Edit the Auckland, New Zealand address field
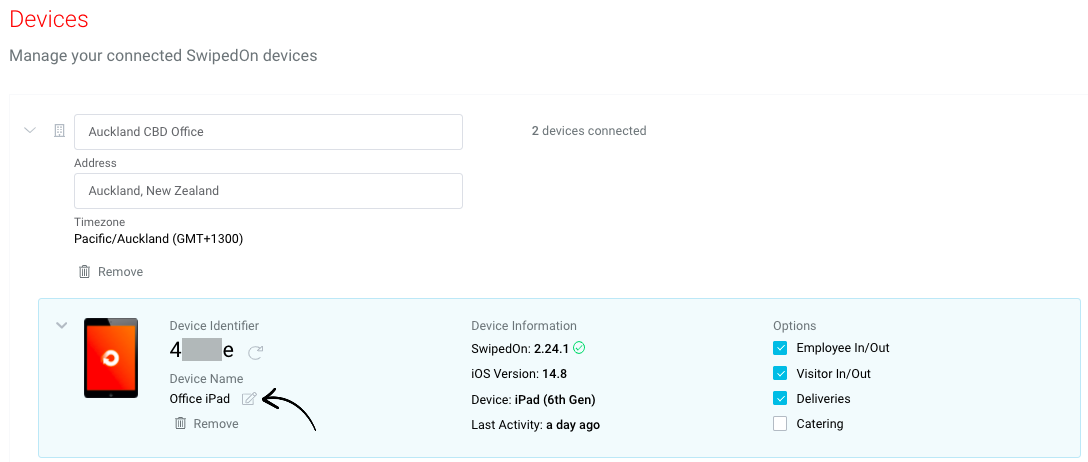Viewport: 1088px width, 462px height. point(268,191)
